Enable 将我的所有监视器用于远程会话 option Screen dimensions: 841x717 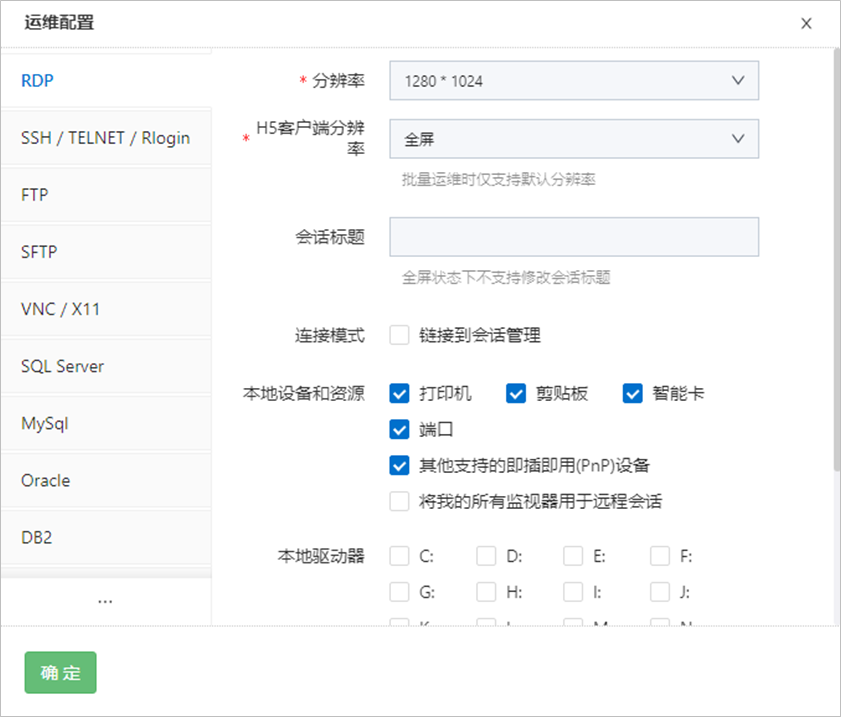400,501
